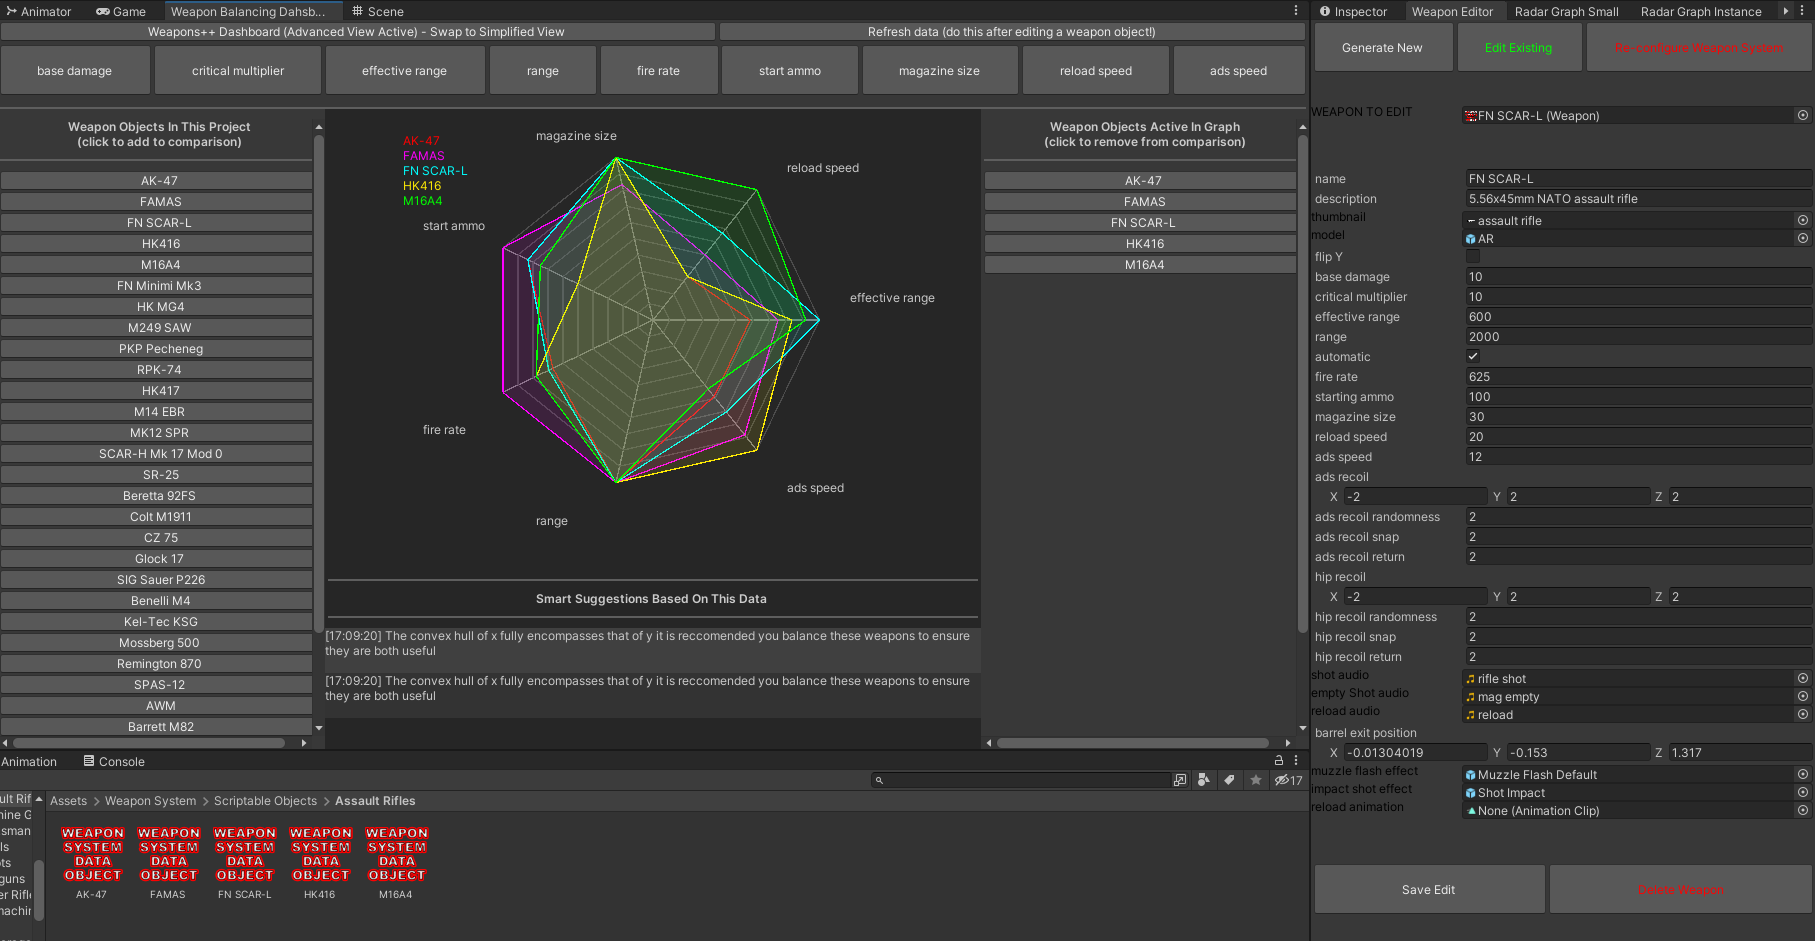Swap to Simplified View via dashboard header button
Screen dimensions: 1815x941
tap(356, 31)
